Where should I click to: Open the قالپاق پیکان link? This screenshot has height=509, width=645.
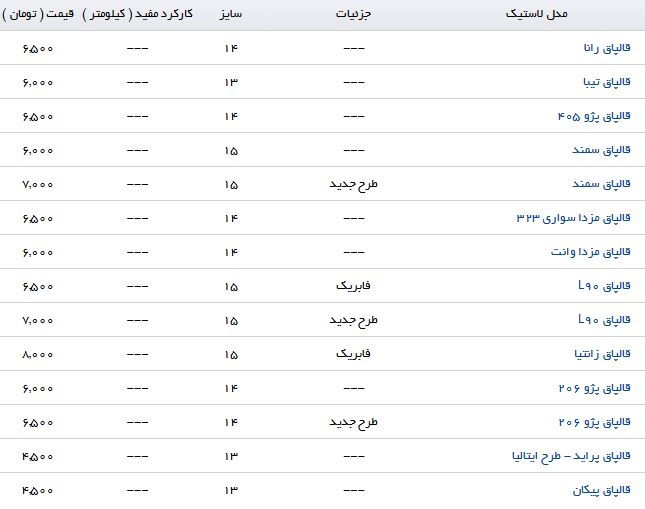(x=601, y=490)
